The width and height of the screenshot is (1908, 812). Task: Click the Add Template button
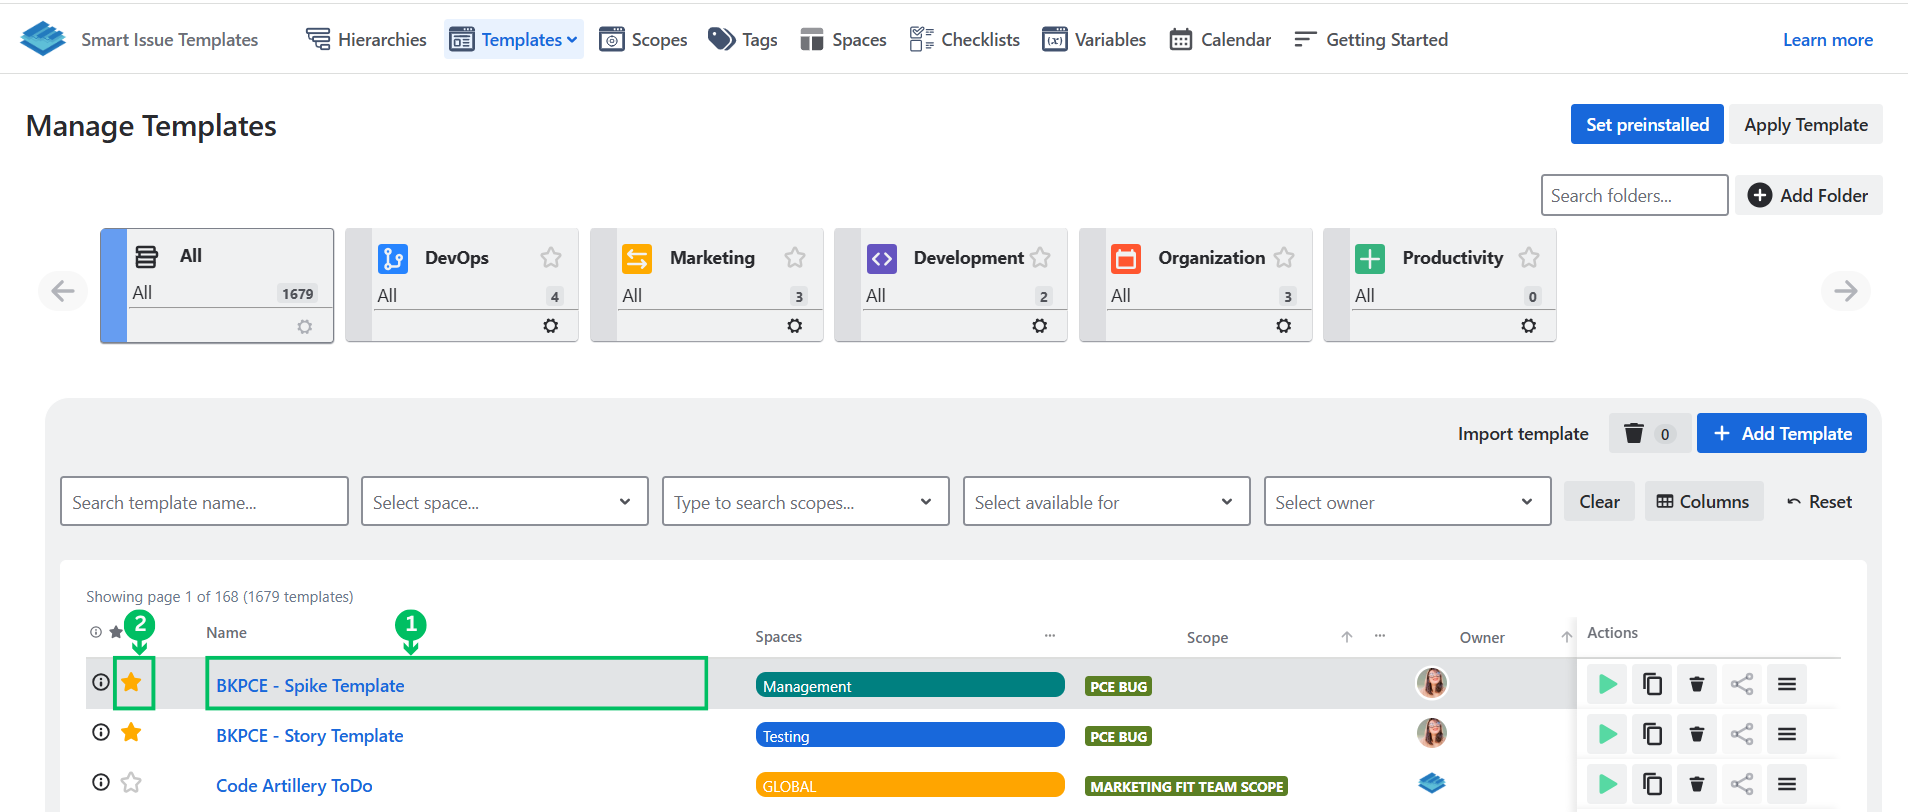pyautogui.click(x=1782, y=433)
